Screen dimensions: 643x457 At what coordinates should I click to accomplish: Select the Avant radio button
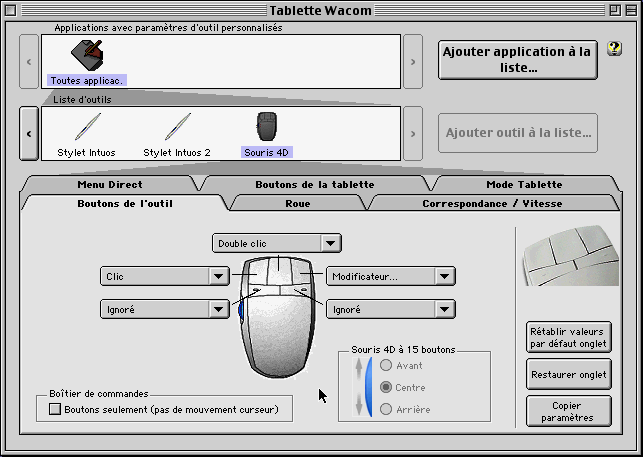[386, 365]
